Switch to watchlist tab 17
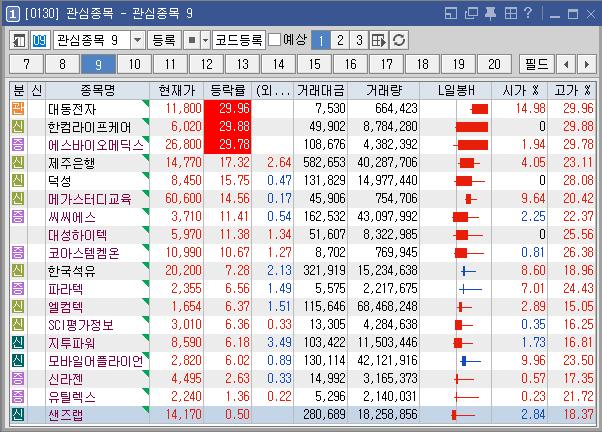The width and height of the screenshot is (602, 432). (x=386, y=64)
